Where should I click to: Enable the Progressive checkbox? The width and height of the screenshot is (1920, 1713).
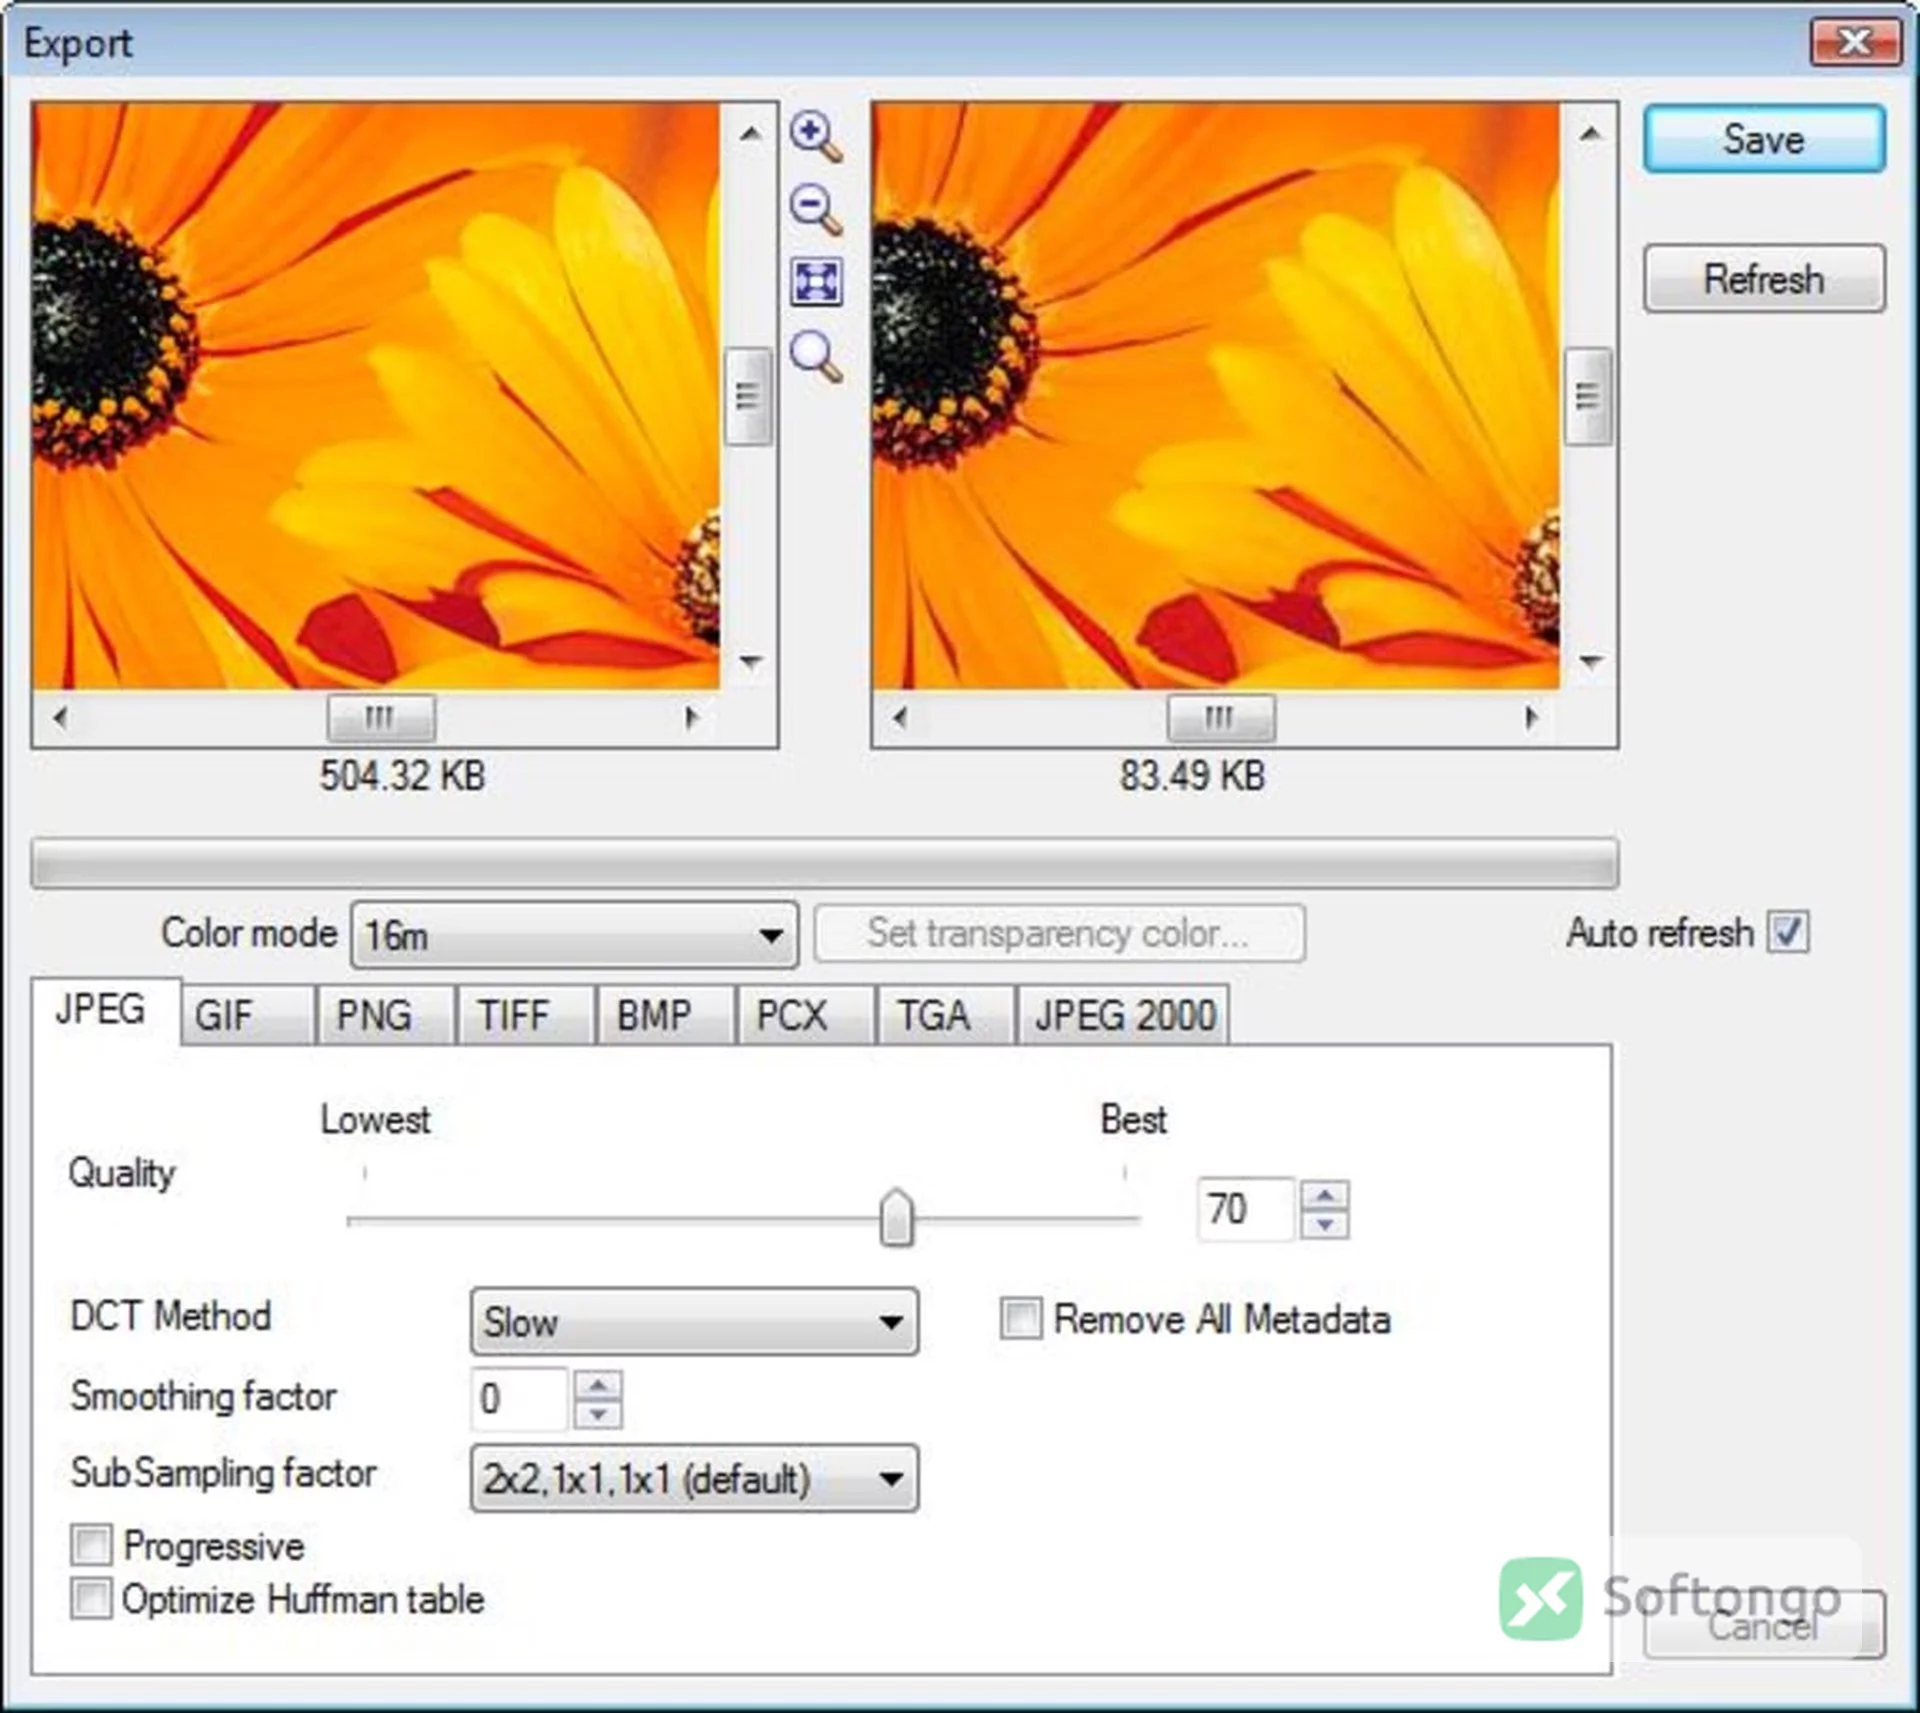pos(91,1544)
